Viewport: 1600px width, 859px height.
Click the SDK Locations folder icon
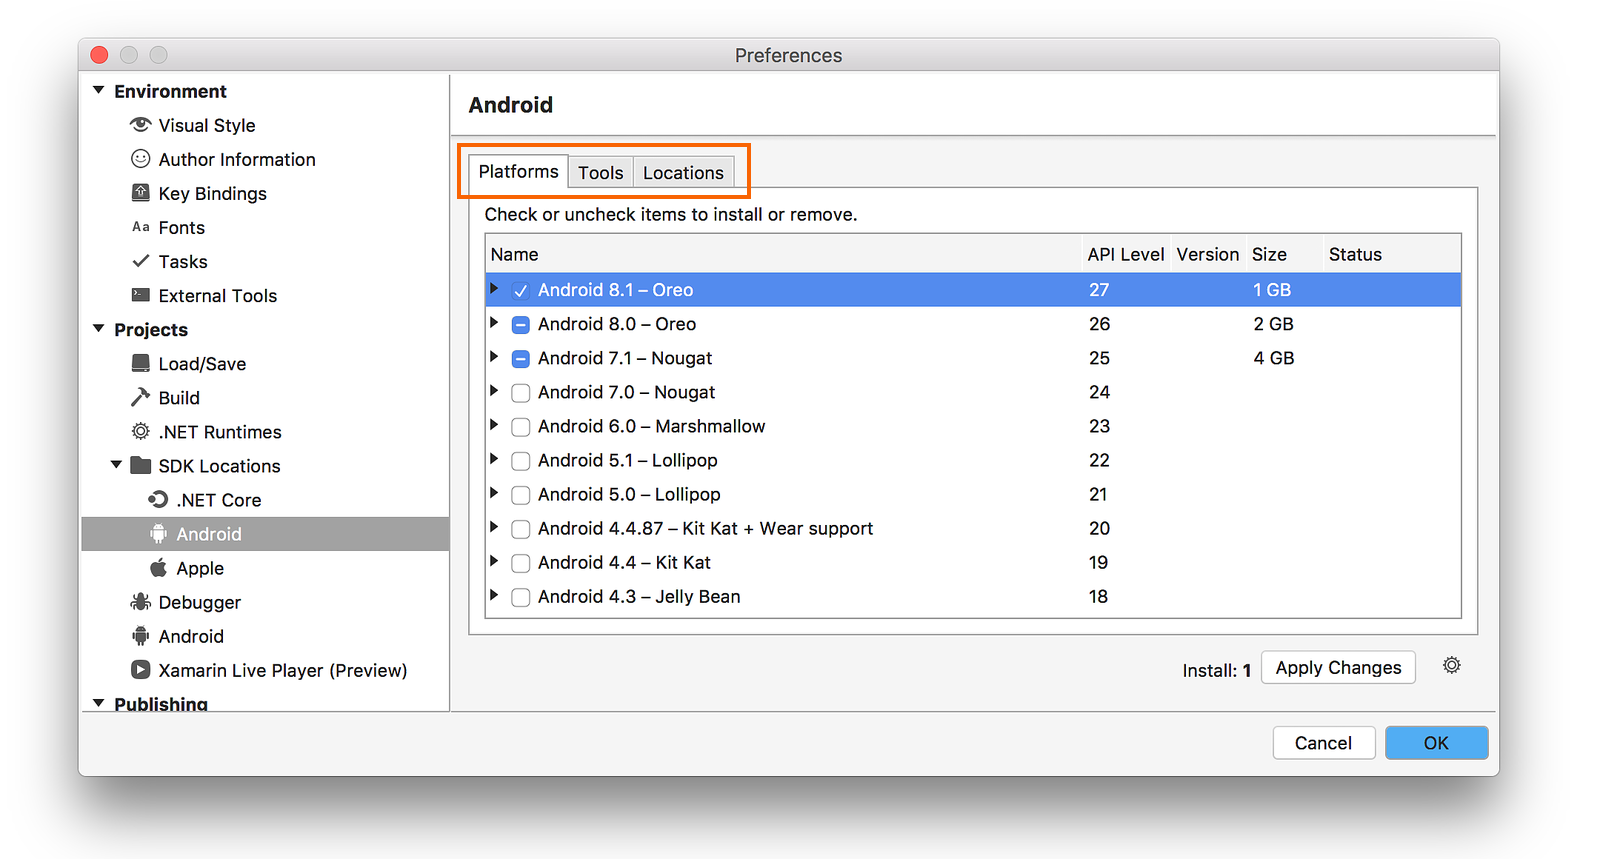point(141,465)
